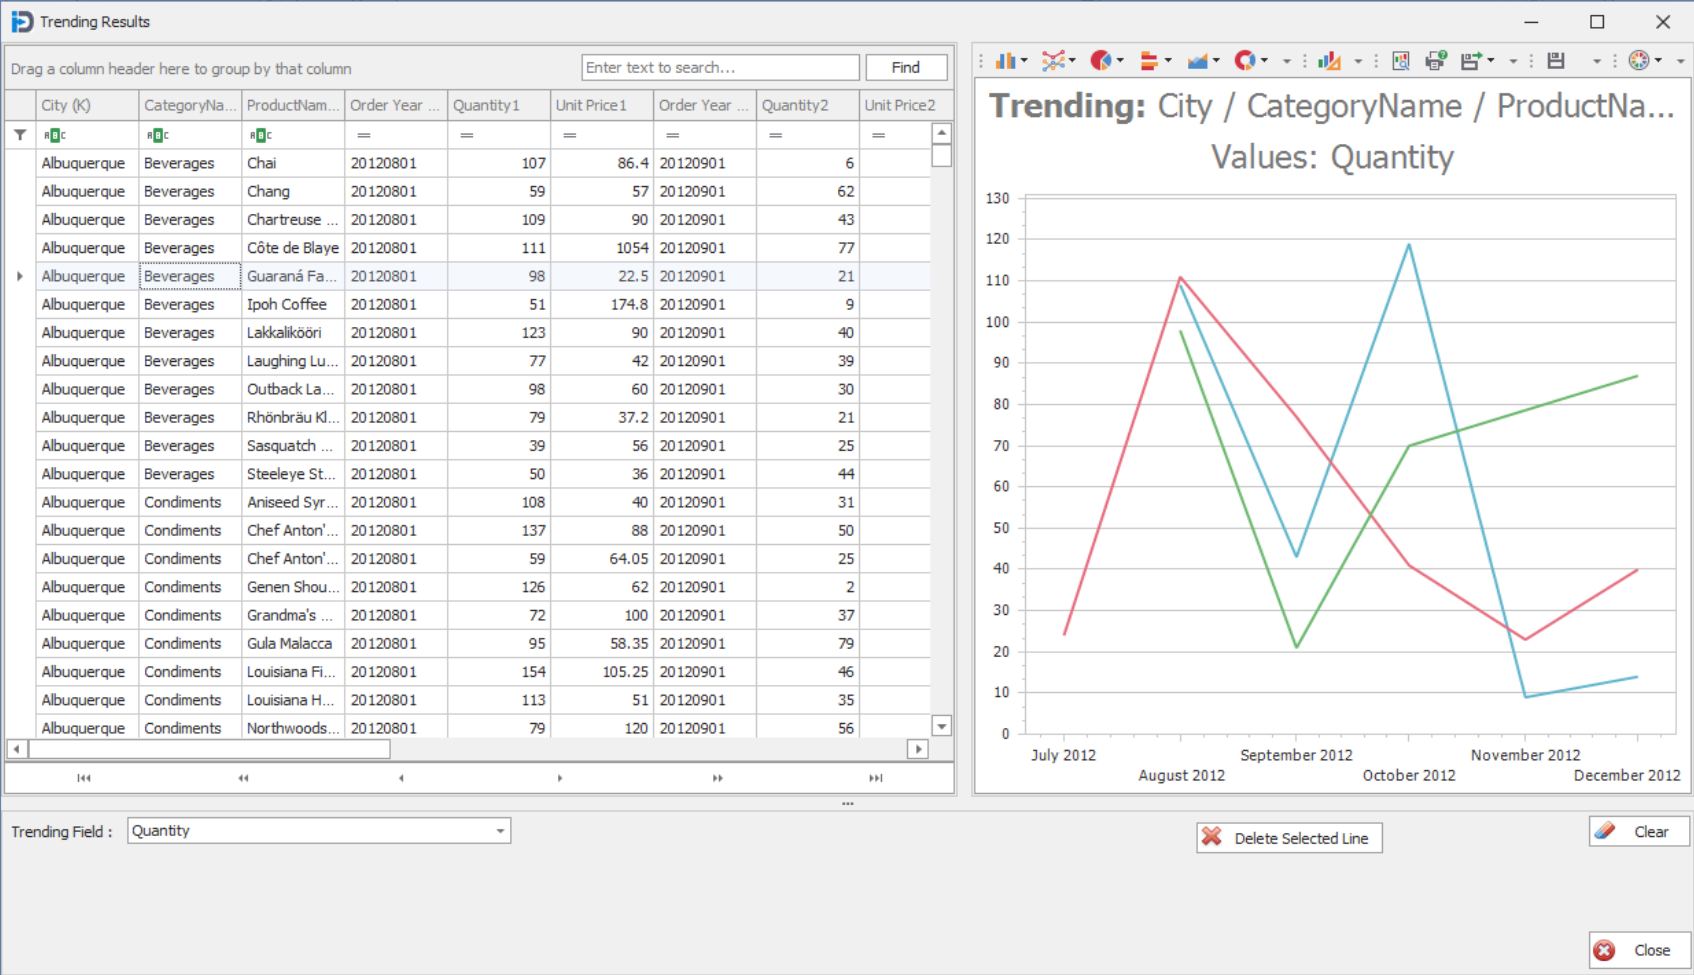Open the chart color palette icon
Viewport: 1694px width, 975px height.
pyautogui.click(x=1638, y=61)
